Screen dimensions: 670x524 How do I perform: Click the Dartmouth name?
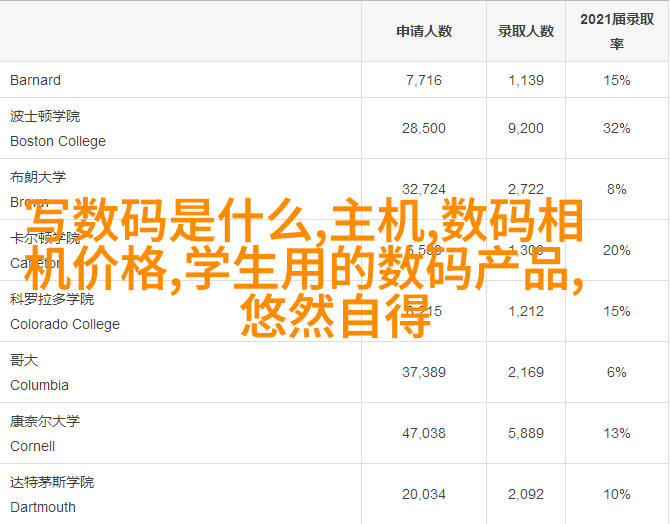pos(43,507)
